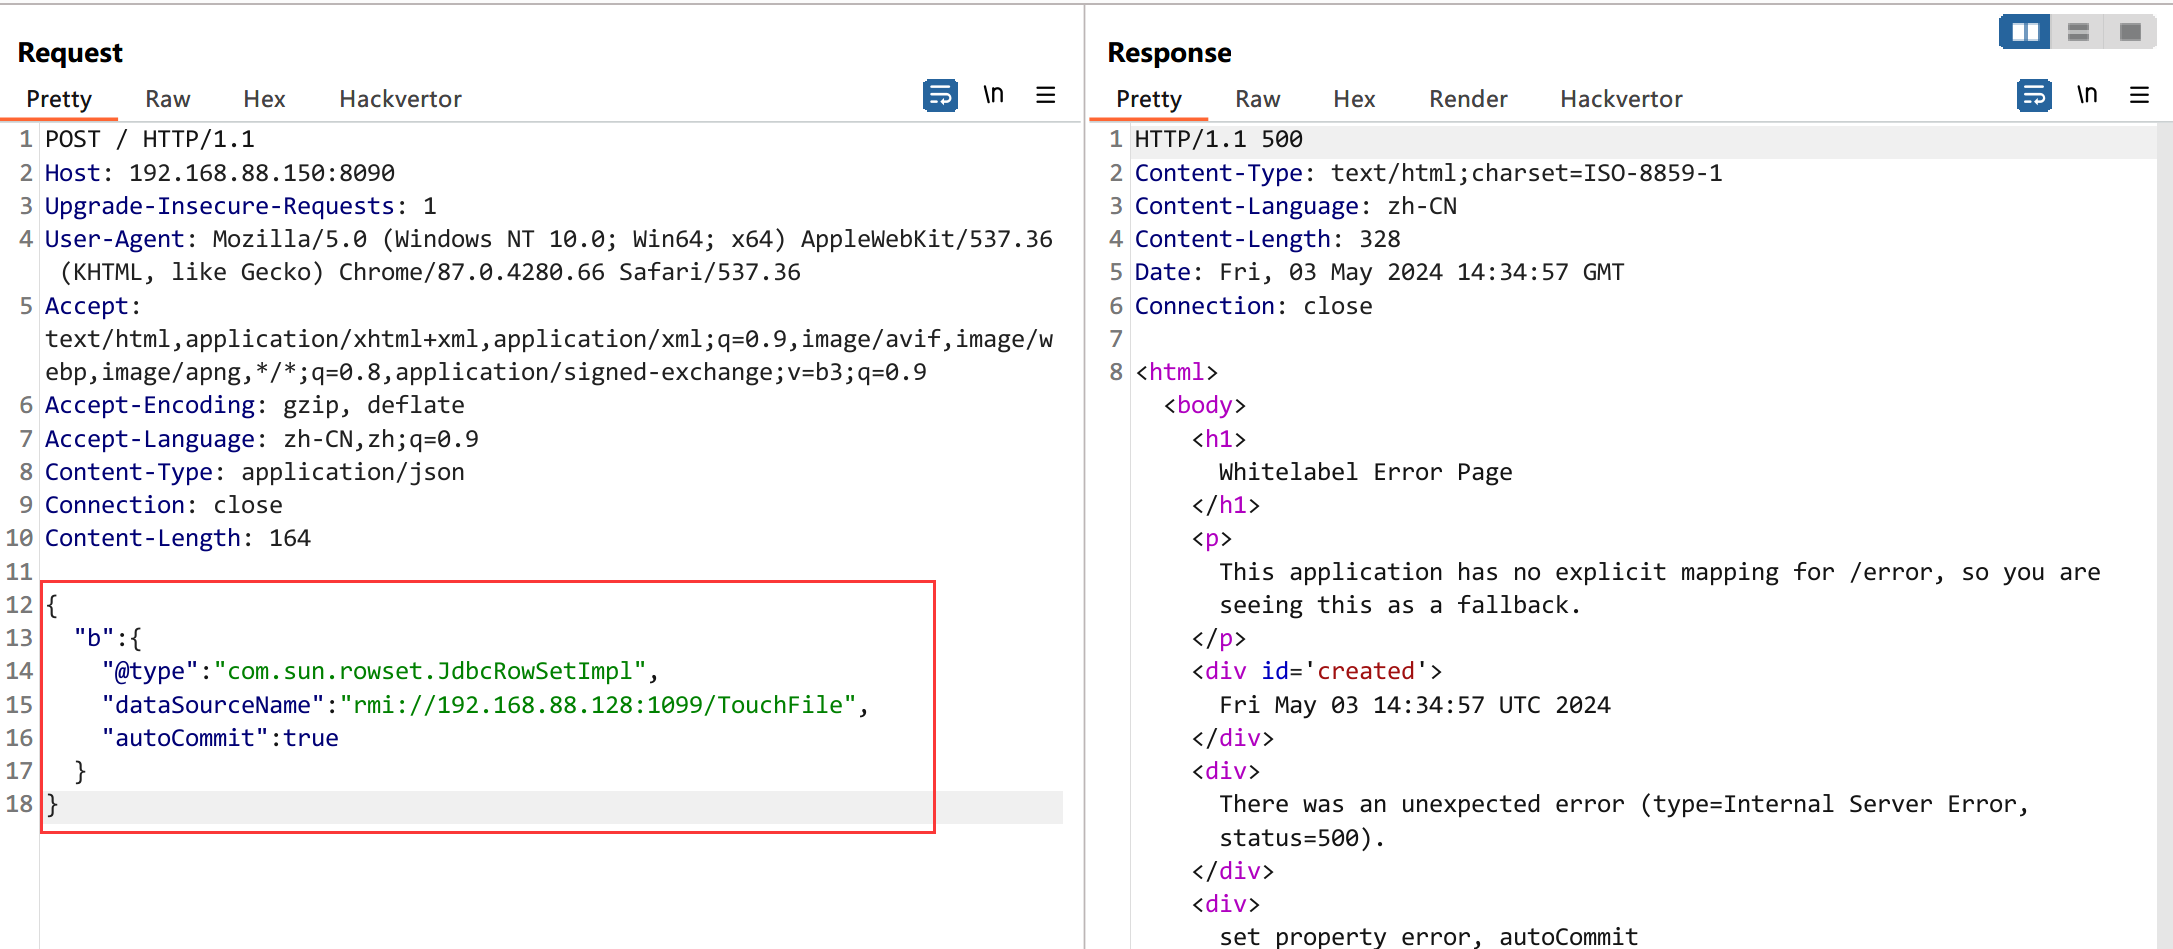Open Request Hackvertor tab
2173x949 pixels.
pos(400,99)
